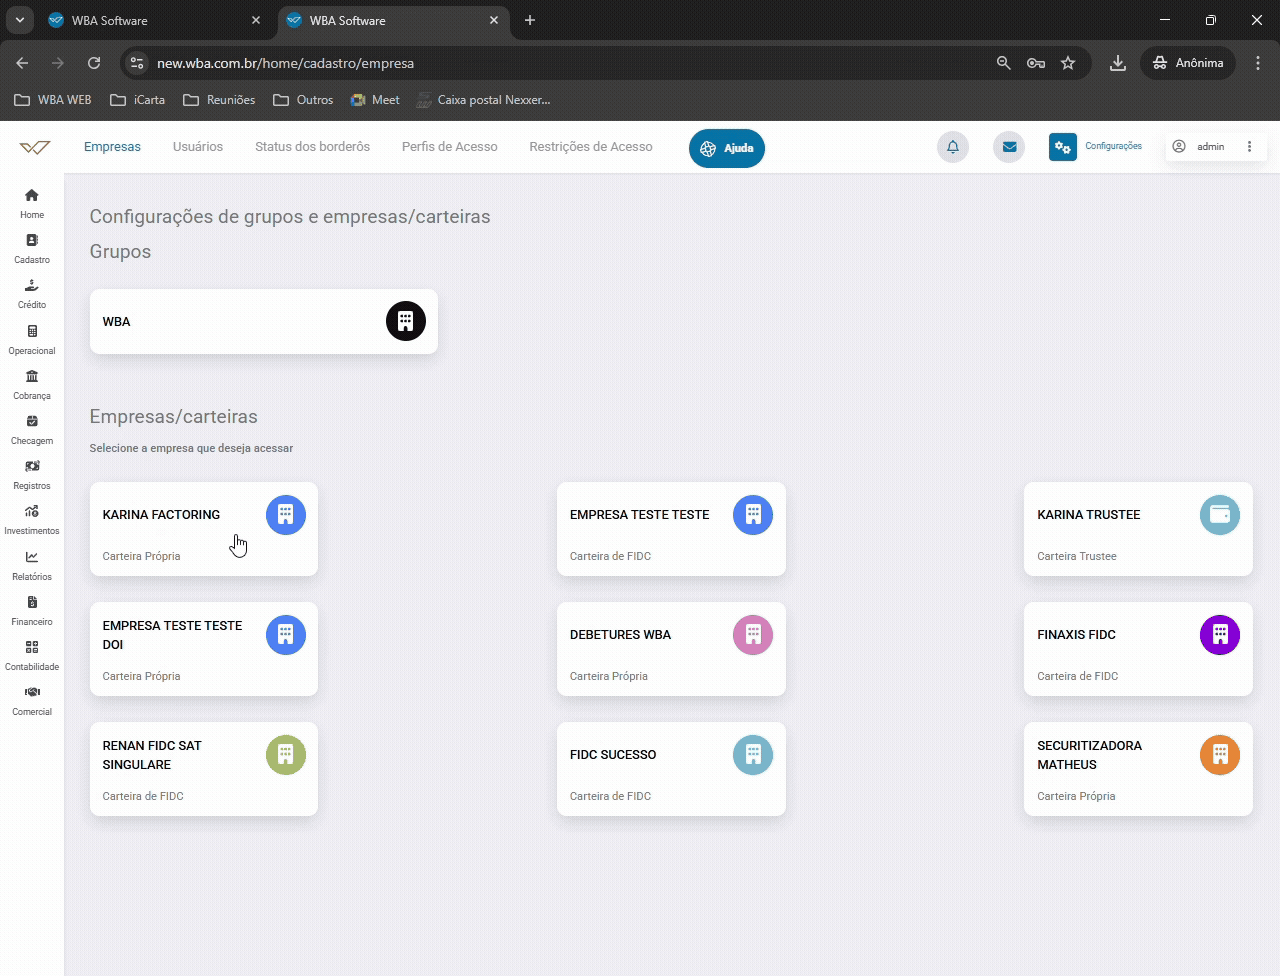Screen dimensions: 1280x976
Task: Select the WBA group card
Action: point(264,321)
